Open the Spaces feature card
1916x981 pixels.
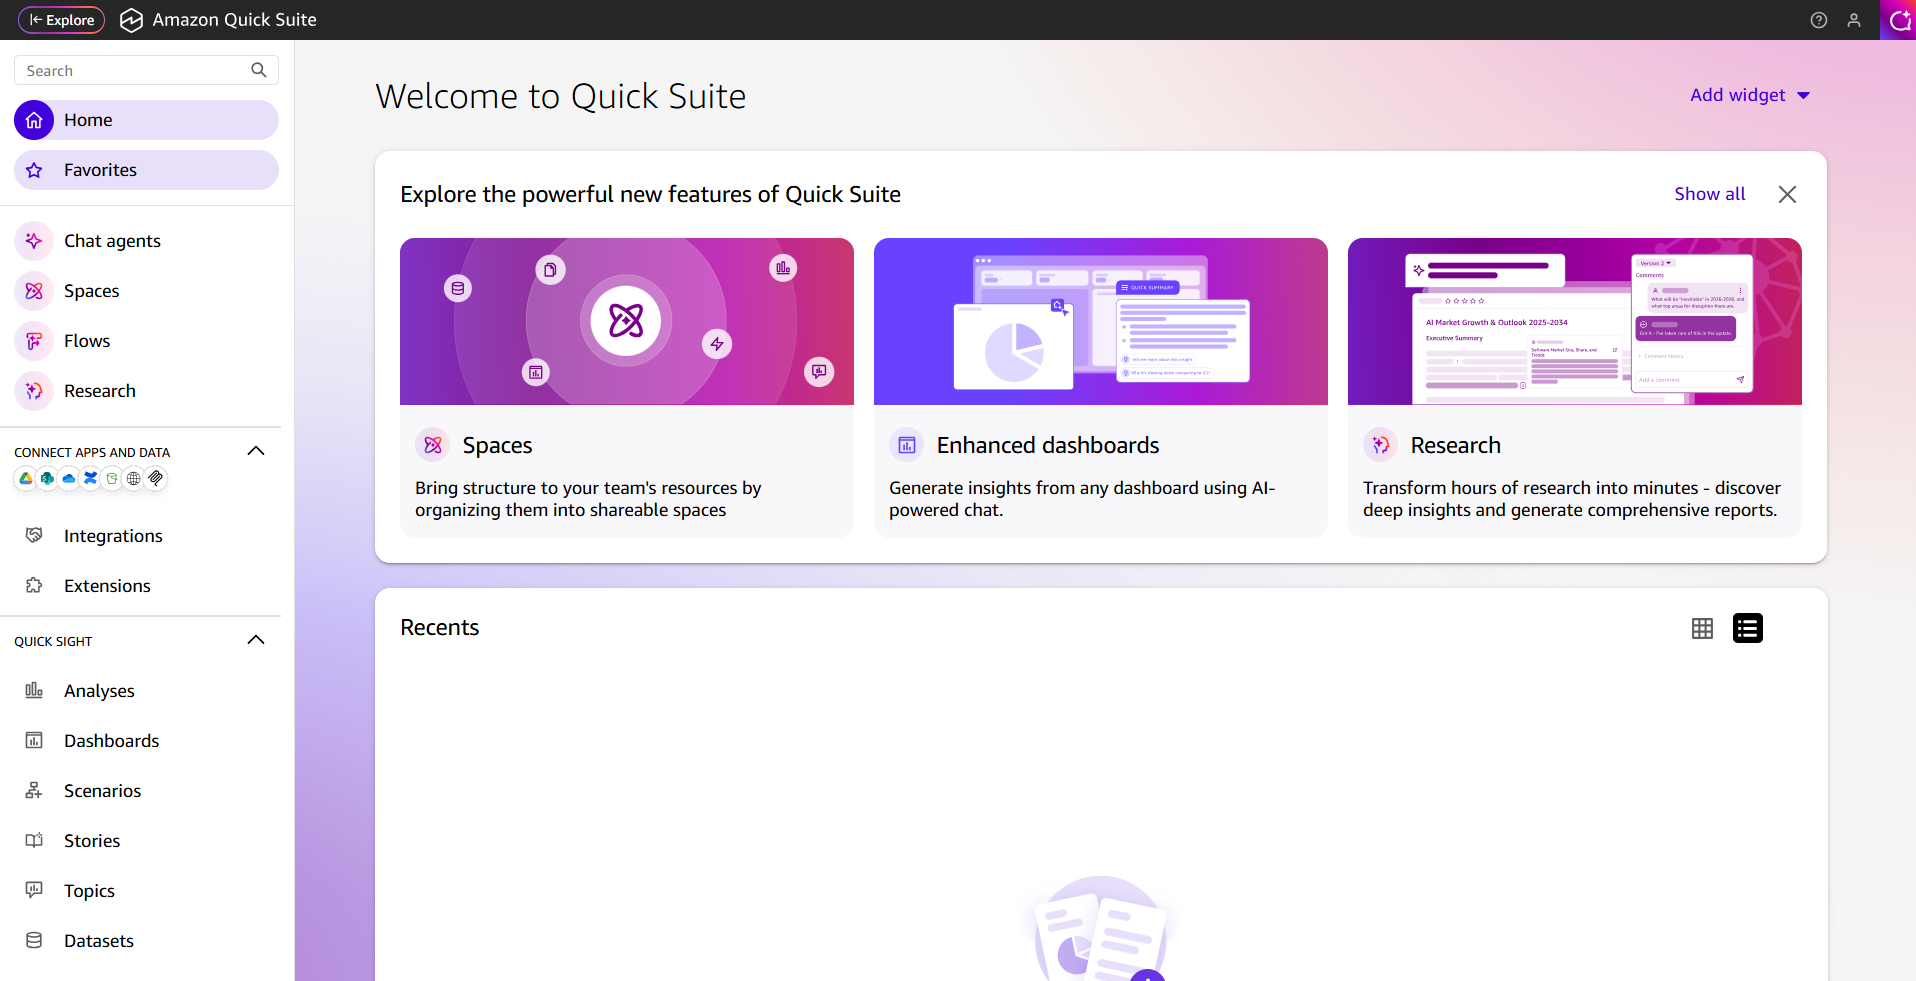point(627,387)
